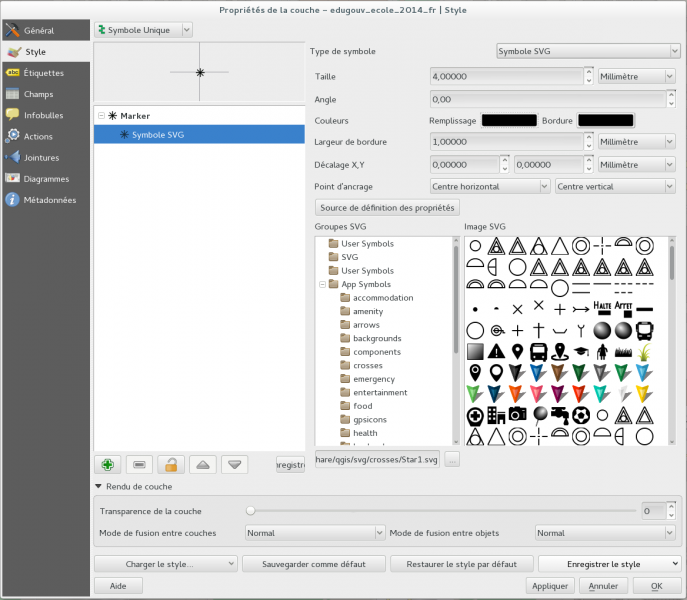The width and height of the screenshot is (687, 600).
Task: Collapse the Marker tree node
Action: 101,116
